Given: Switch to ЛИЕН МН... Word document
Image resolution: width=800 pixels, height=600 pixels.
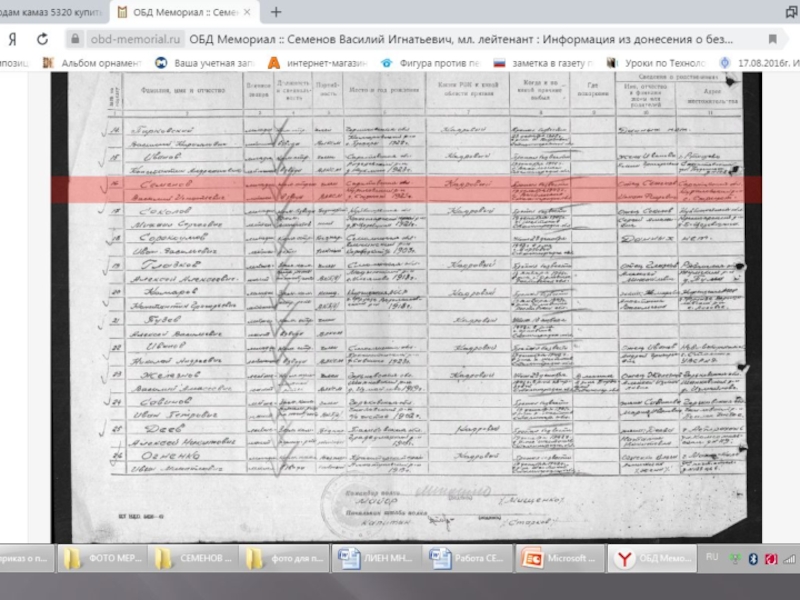Looking at the screenshot, I should (x=377, y=558).
